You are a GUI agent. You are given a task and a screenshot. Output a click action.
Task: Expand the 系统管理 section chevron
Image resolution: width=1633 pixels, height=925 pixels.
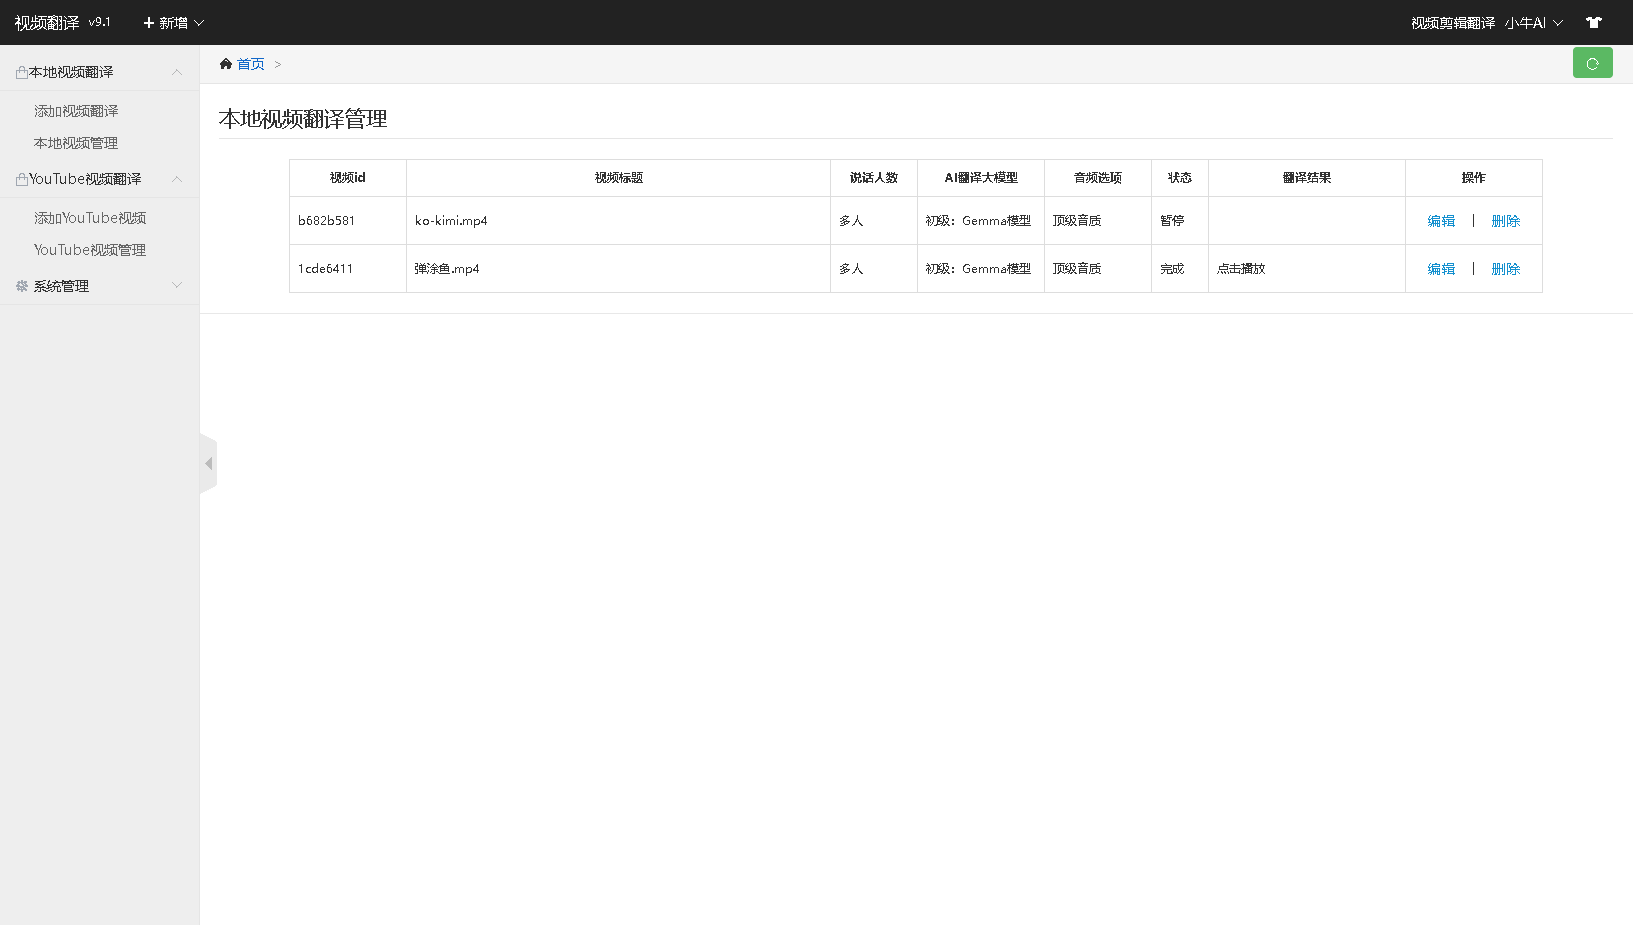pyautogui.click(x=177, y=285)
